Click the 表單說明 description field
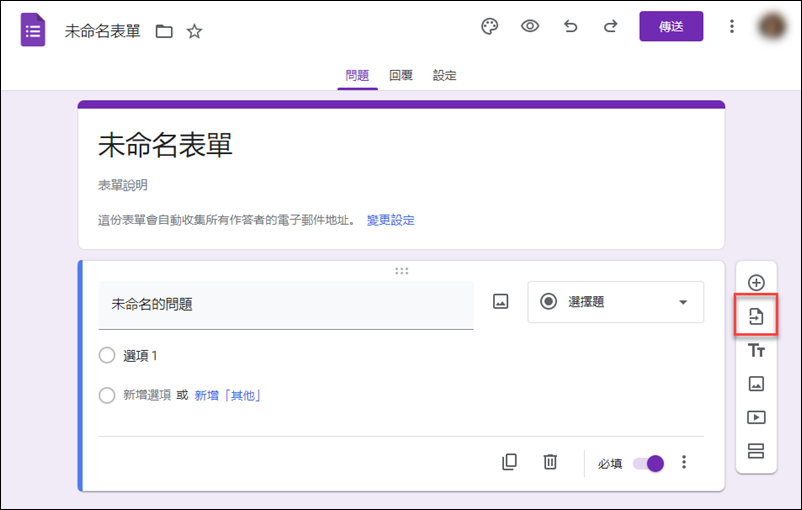Screen dimensions: 802x510 click(x=123, y=185)
